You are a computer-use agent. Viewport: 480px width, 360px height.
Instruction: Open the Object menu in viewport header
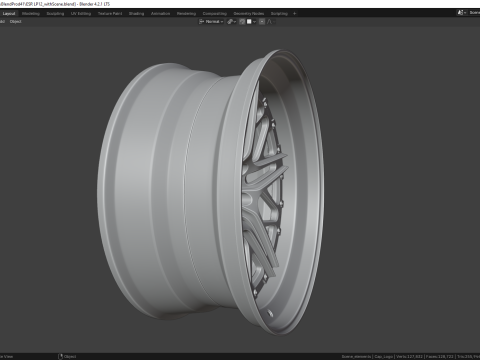(x=16, y=22)
